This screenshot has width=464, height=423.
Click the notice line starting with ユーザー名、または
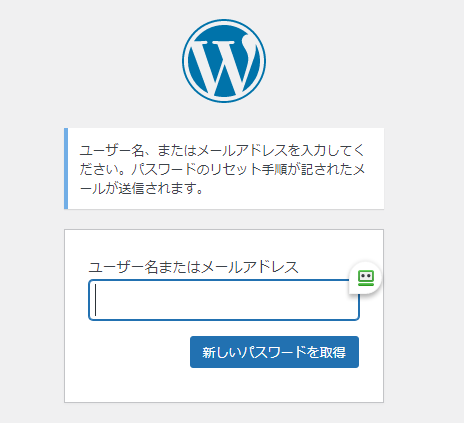[x=222, y=151]
